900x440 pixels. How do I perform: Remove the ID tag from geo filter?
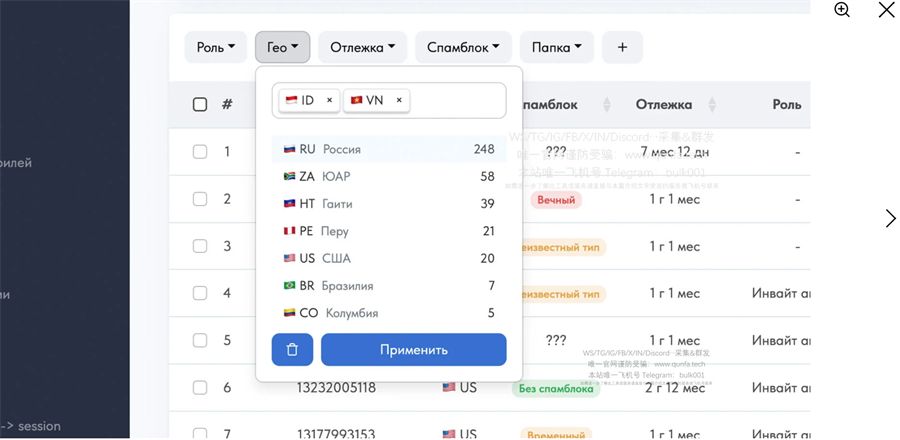point(329,100)
